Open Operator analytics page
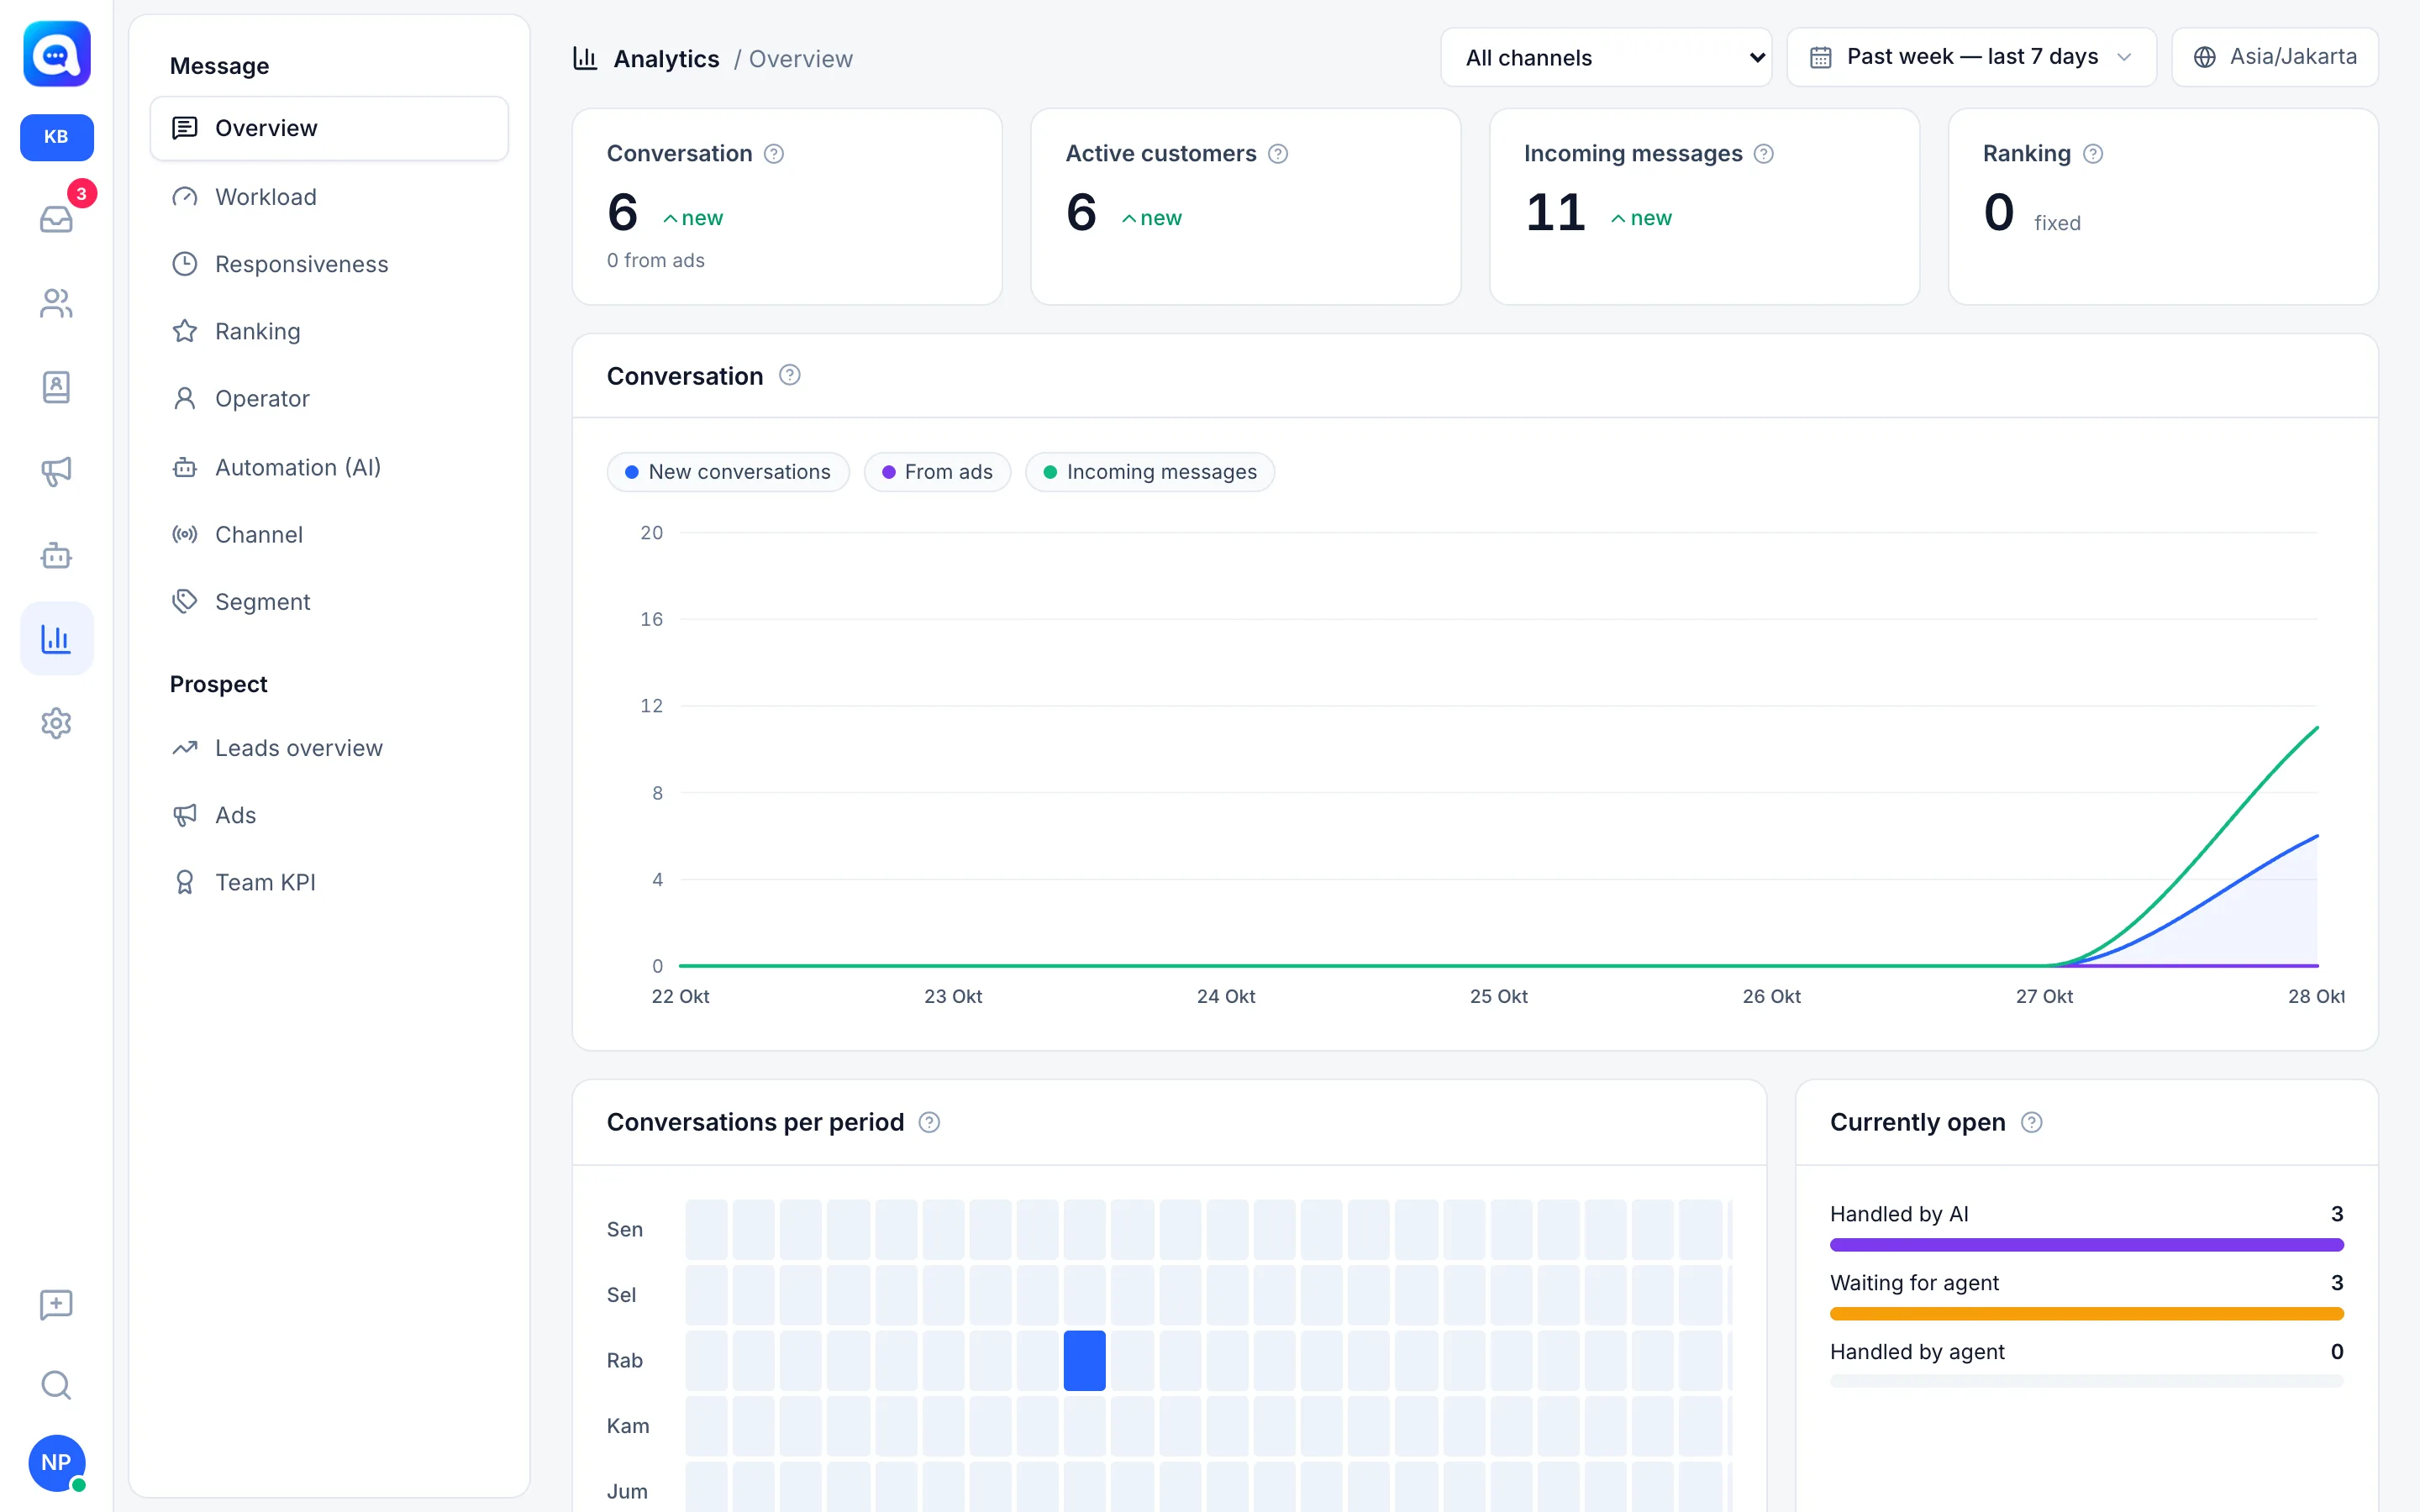 click(x=329, y=398)
